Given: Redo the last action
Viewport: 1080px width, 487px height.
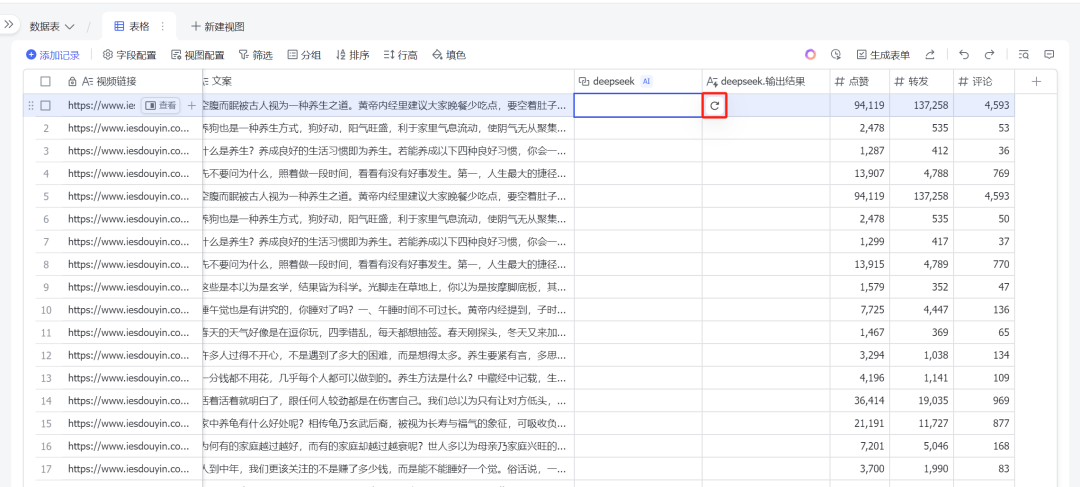Looking at the screenshot, I should coord(990,54).
